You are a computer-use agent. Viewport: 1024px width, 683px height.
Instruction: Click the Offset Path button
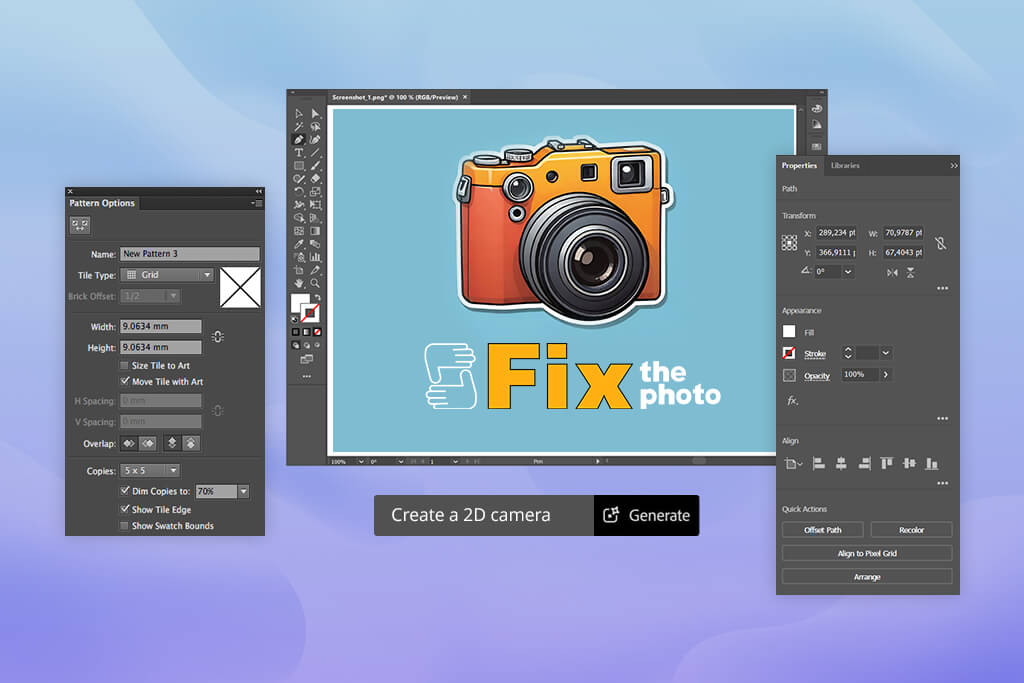pyautogui.click(x=823, y=530)
